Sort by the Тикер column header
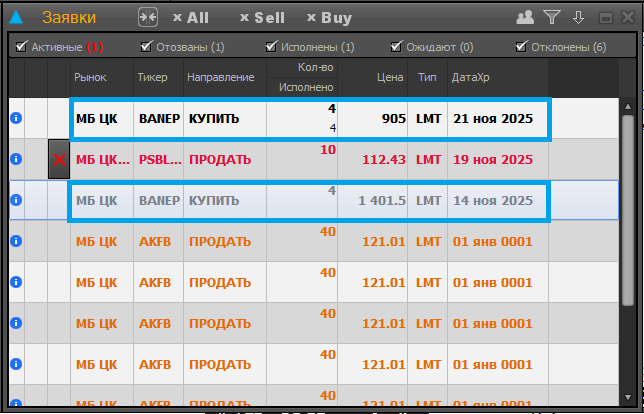644x414 pixels. (159, 78)
